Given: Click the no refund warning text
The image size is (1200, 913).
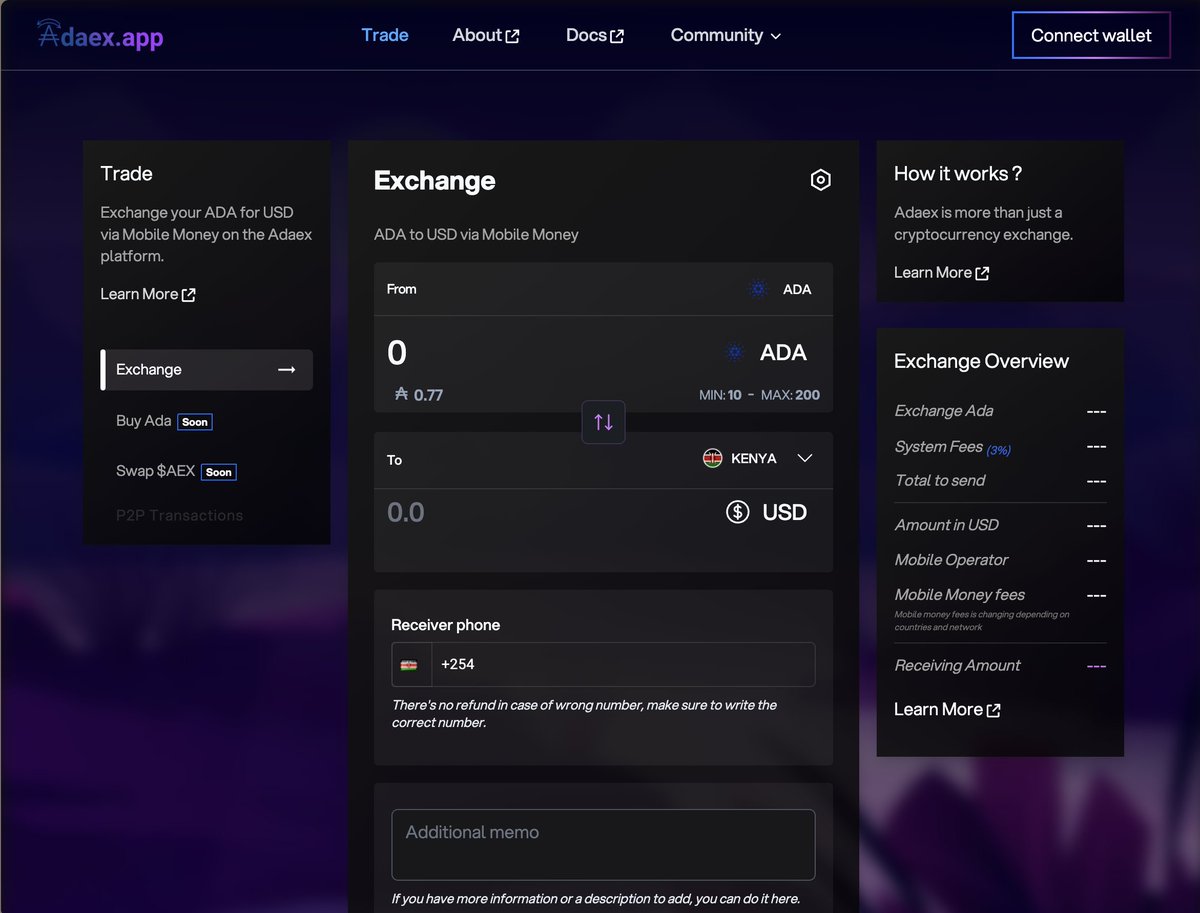Looking at the screenshot, I should 584,713.
